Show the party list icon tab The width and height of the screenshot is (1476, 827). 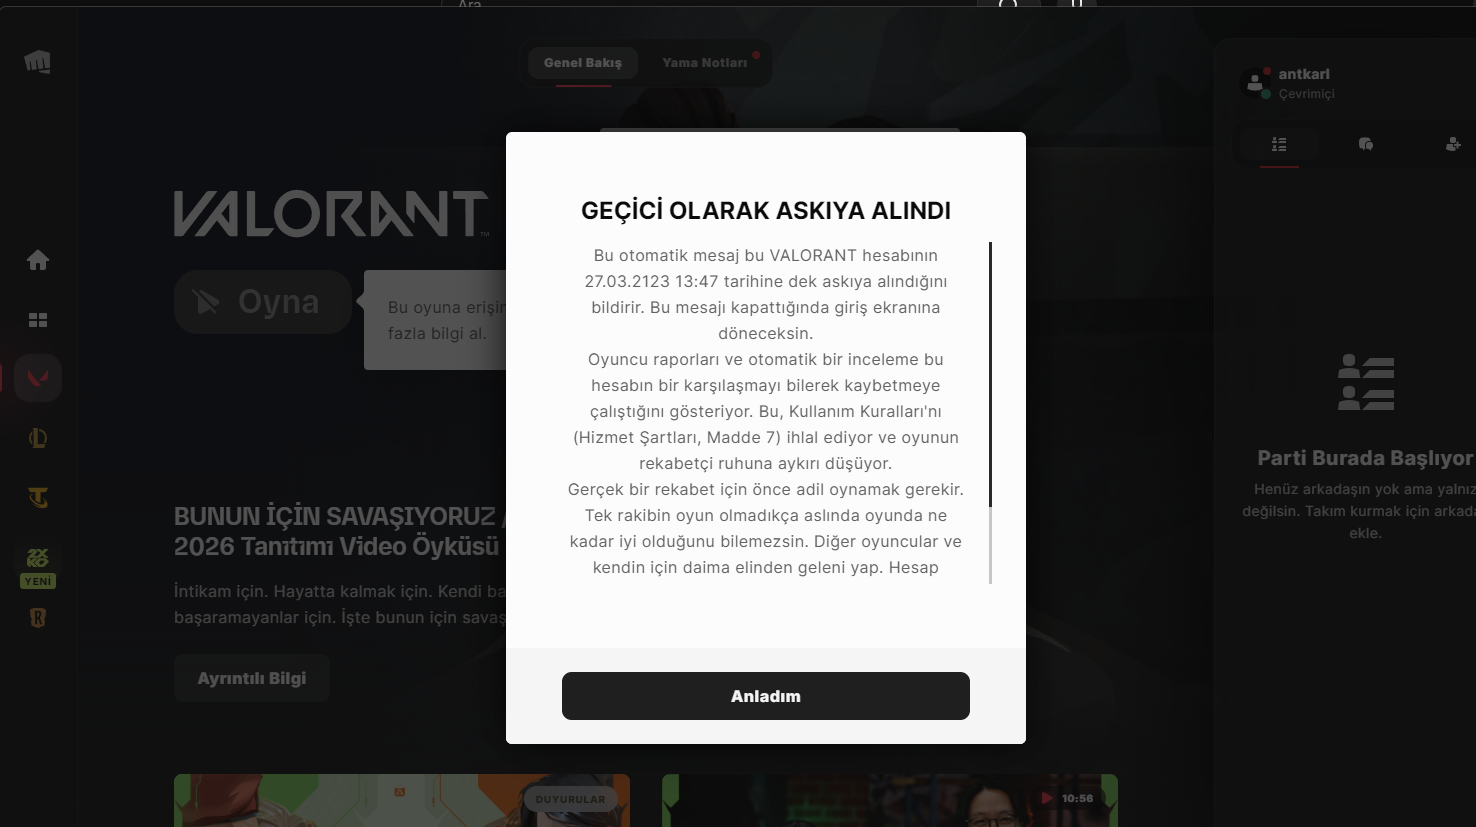[1279, 144]
